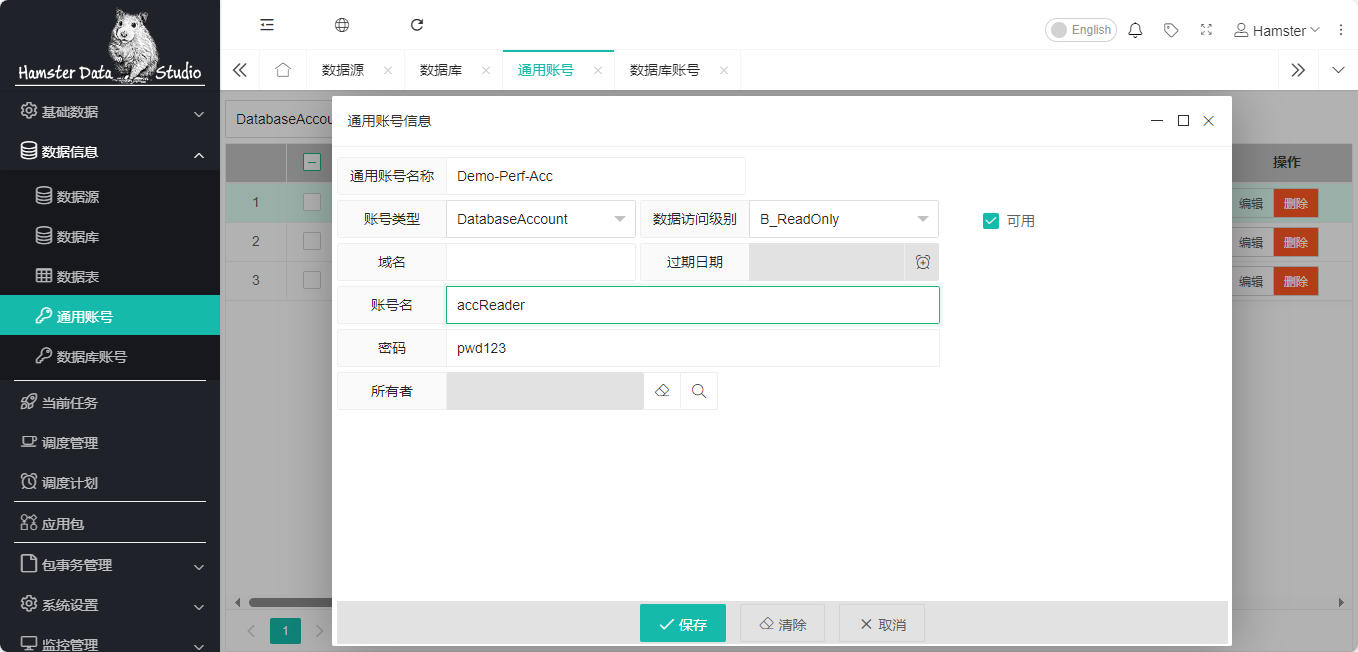Open the DatabaseAccount filter combo behind dialog

click(279, 119)
